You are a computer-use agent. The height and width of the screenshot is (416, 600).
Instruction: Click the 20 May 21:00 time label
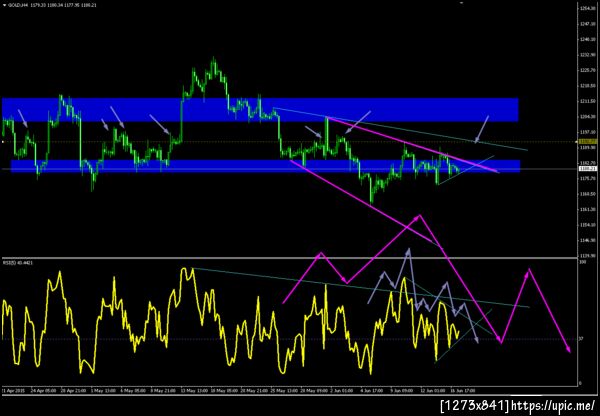[253, 391]
